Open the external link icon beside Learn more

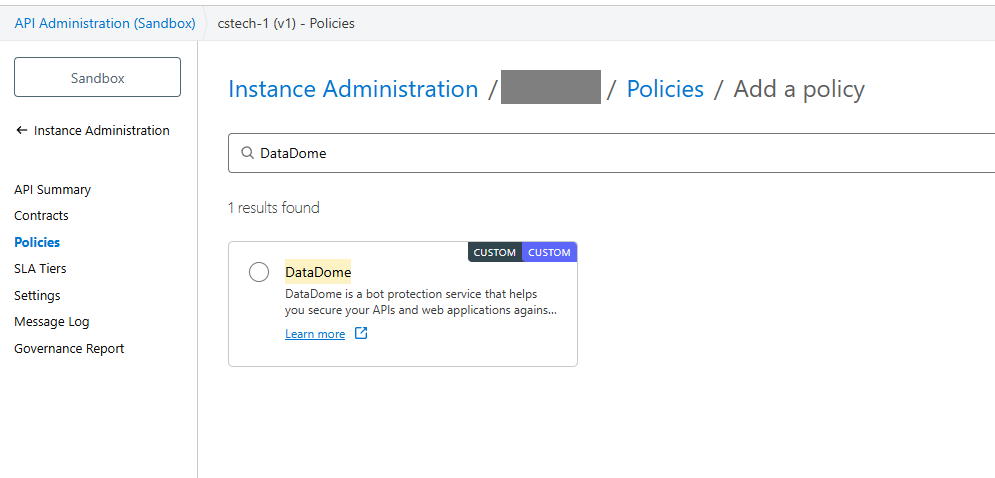[361, 333]
